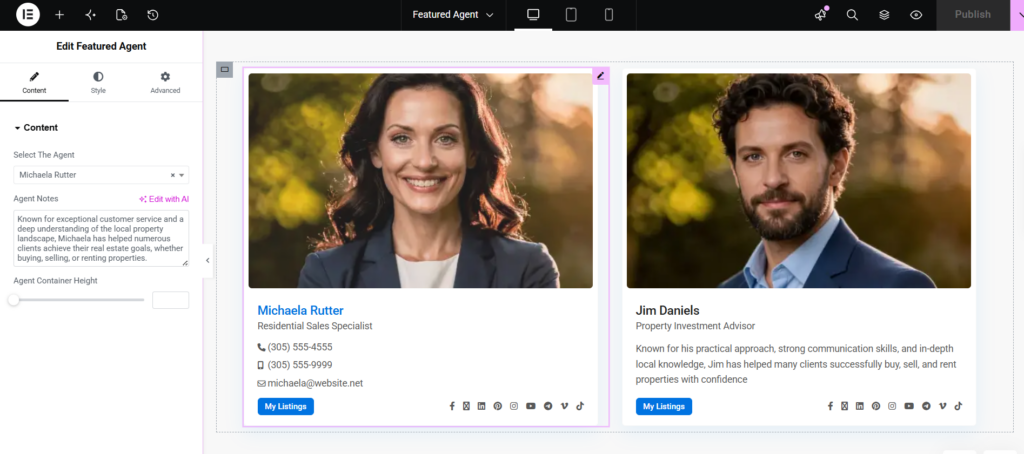This screenshot has height=454, width=1024.
Task: Expand the Publish options arrow
Action: (x=1017, y=14)
